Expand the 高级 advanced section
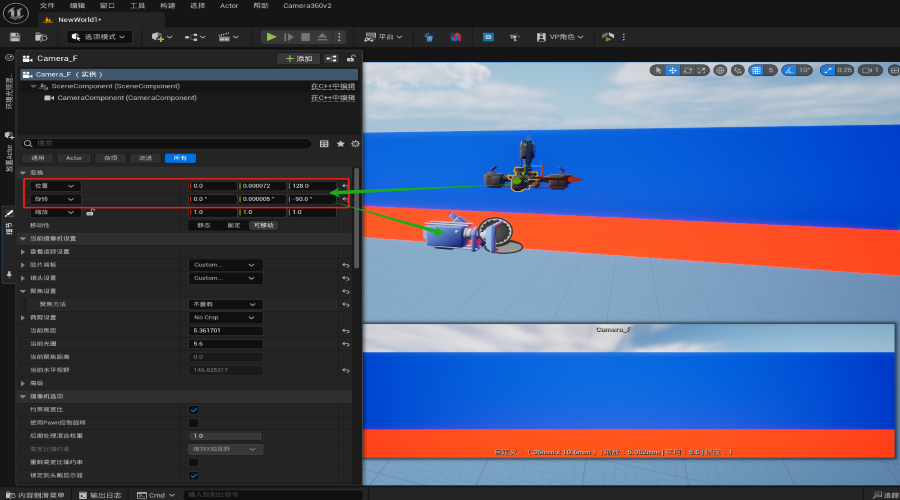 (x=23, y=383)
